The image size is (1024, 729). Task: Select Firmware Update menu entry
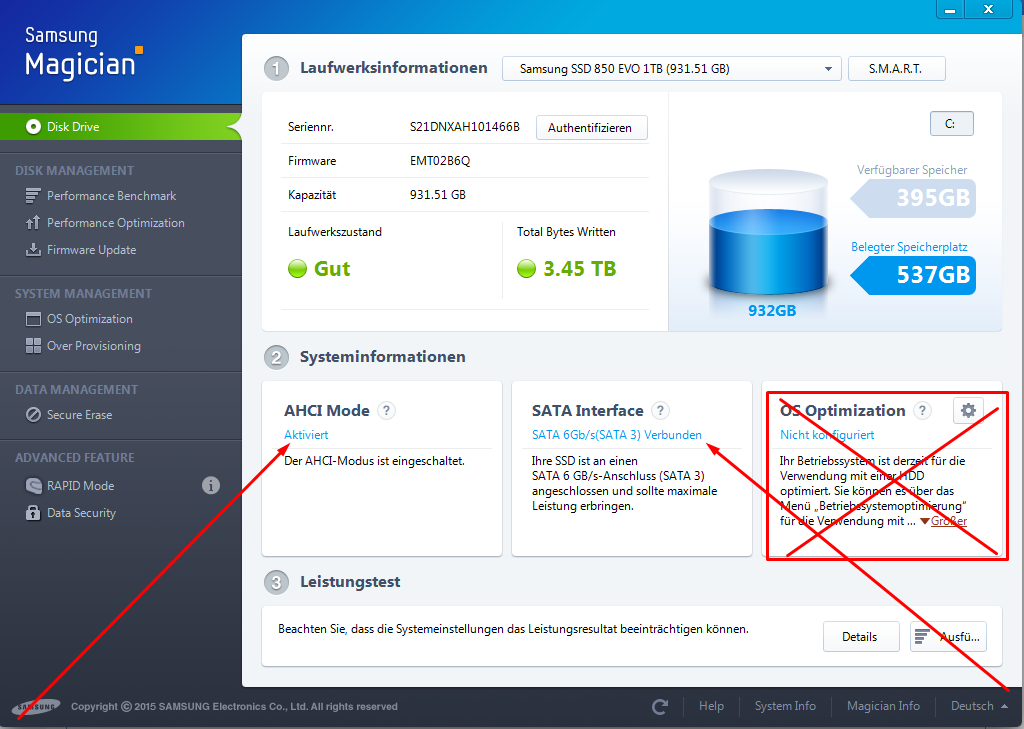pos(91,250)
